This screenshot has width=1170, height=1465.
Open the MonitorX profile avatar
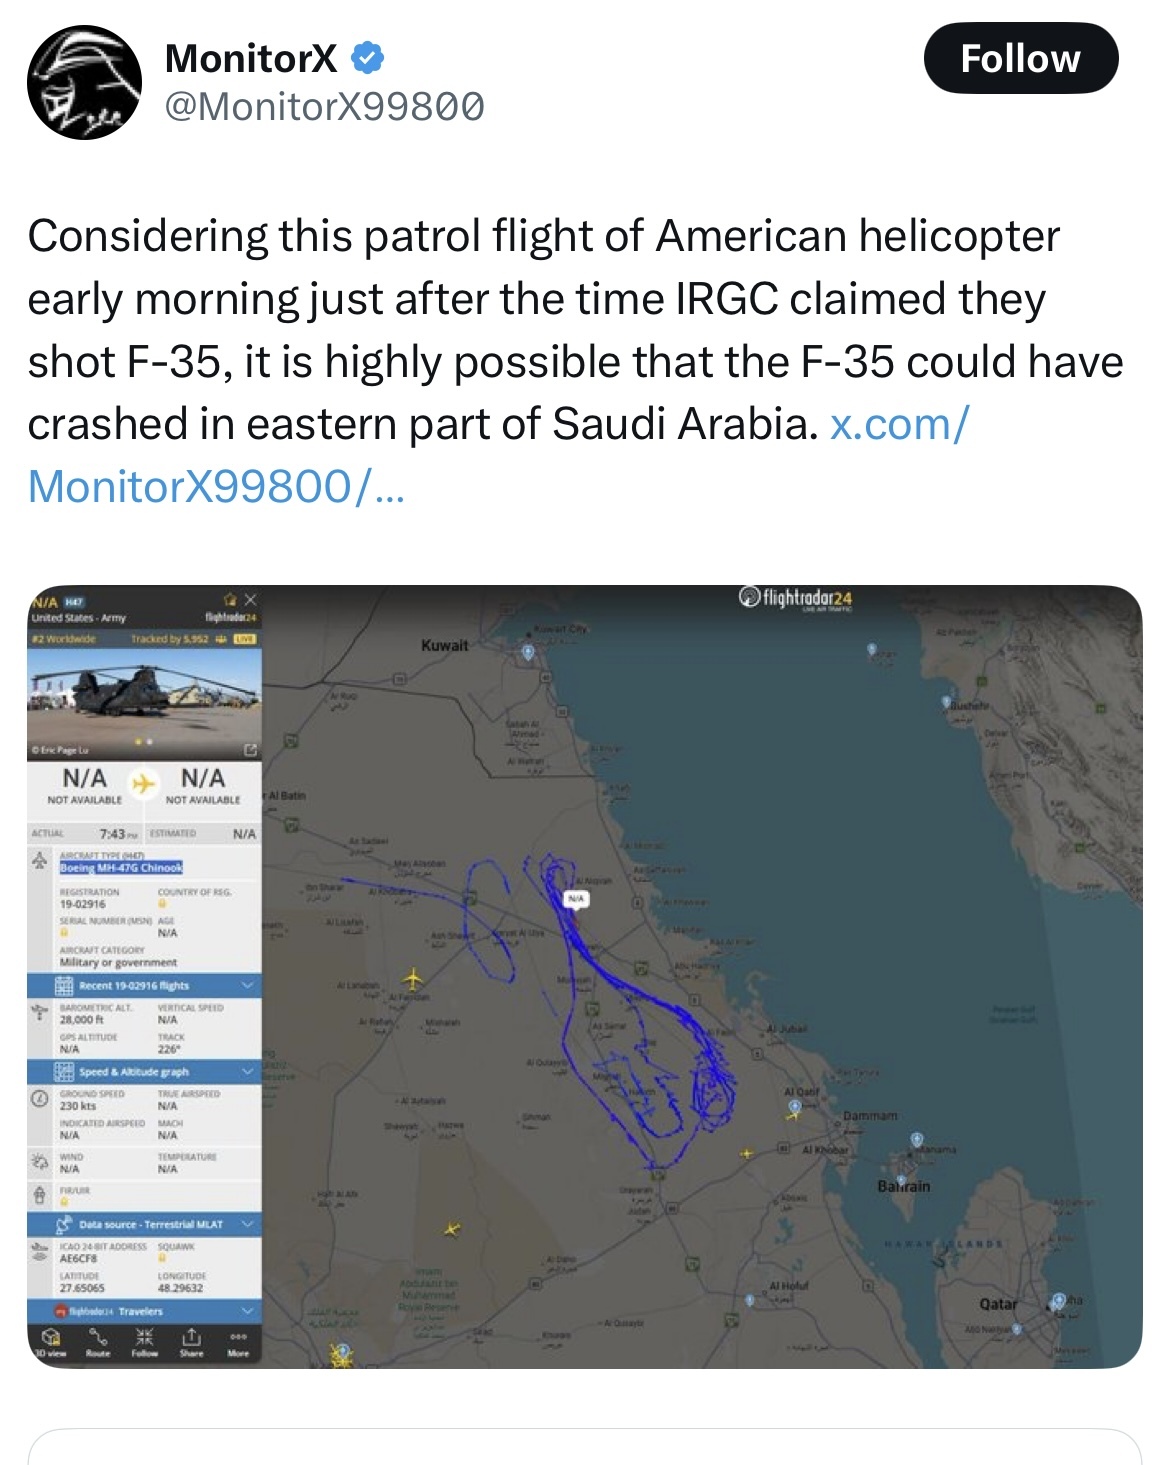pyautogui.click(x=84, y=83)
